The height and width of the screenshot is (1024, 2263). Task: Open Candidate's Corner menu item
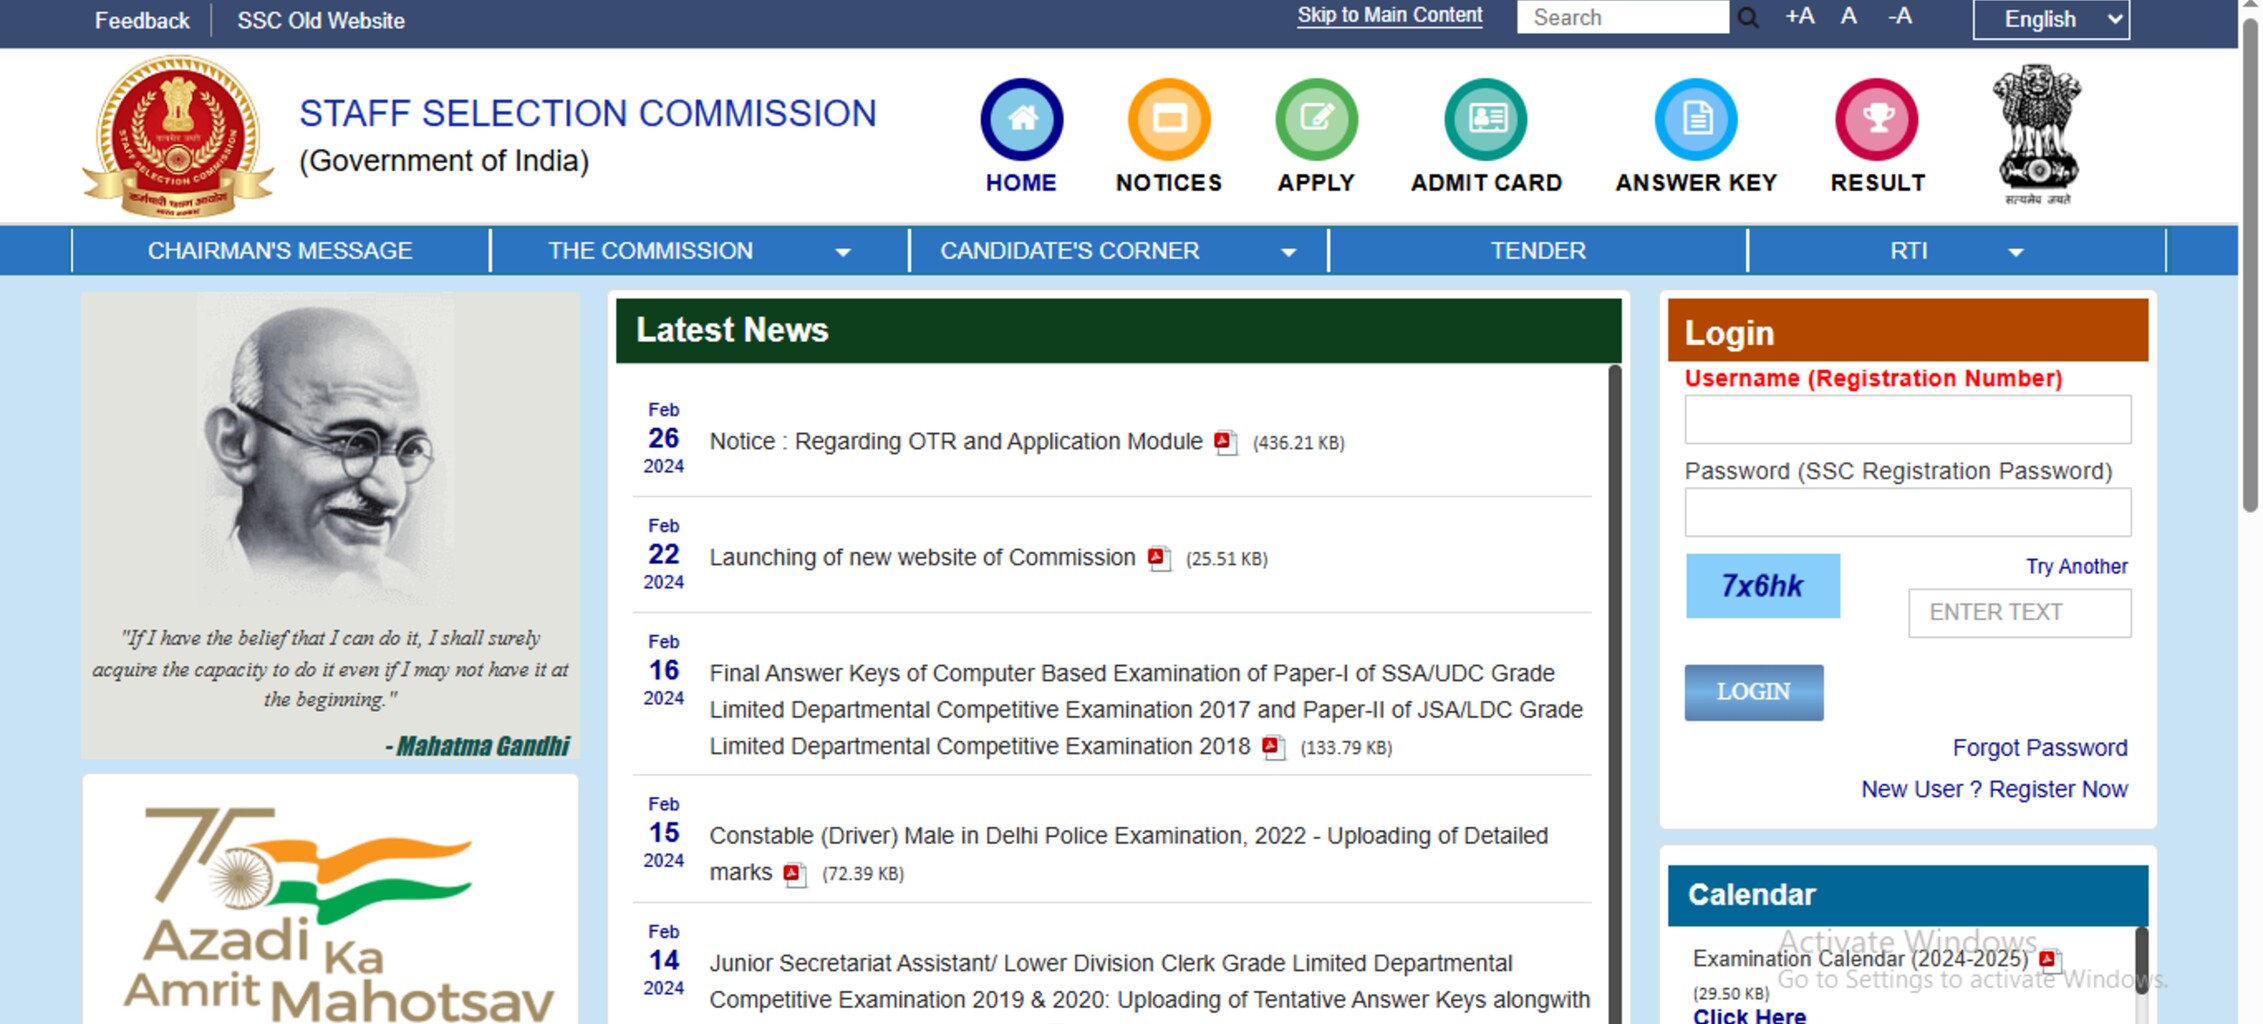click(1069, 250)
